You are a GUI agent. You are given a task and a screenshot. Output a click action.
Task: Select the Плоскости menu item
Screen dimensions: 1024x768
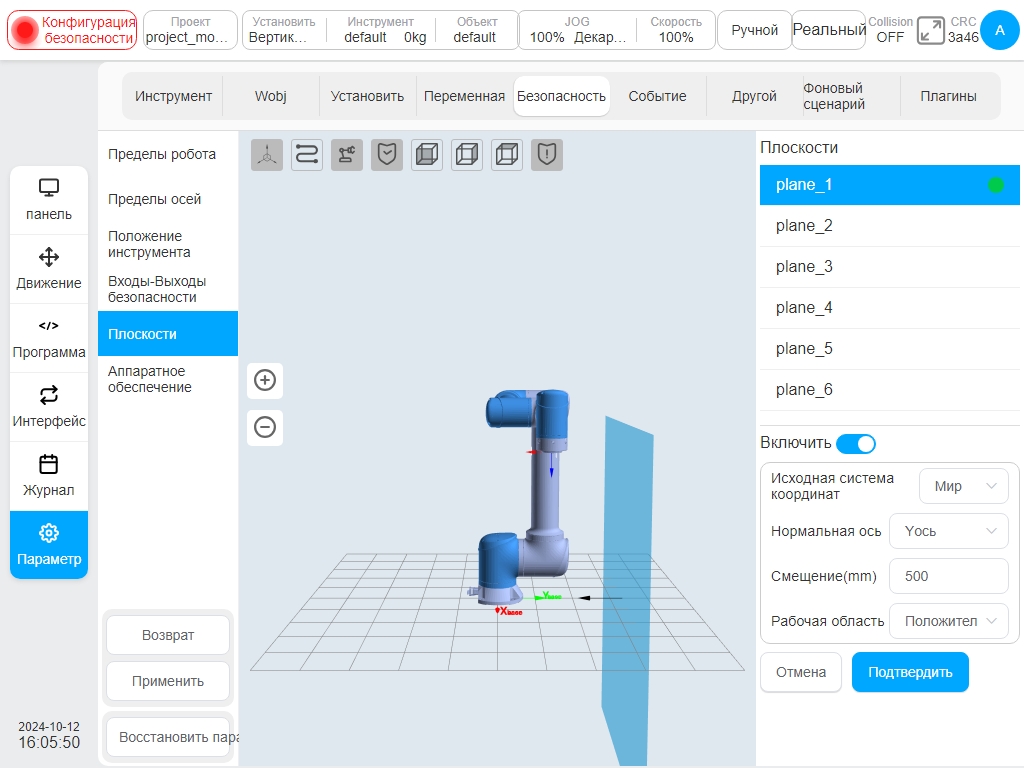168,334
